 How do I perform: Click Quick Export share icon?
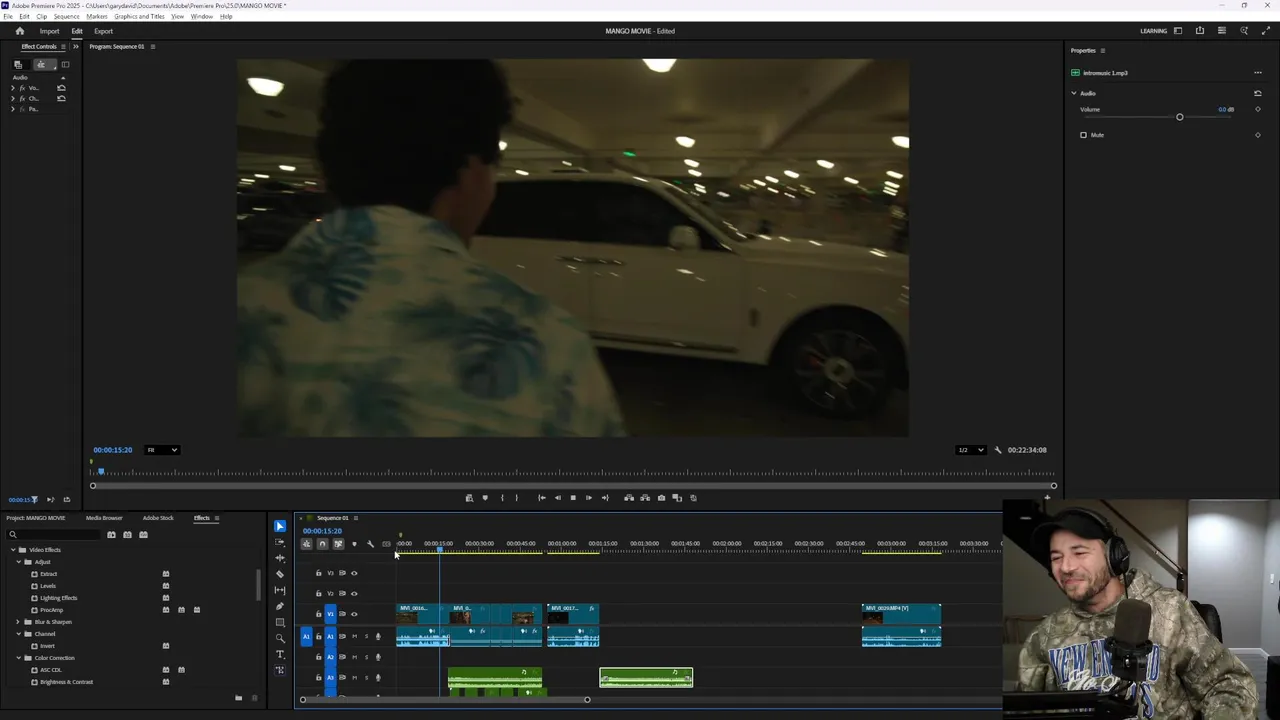click(x=1200, y=31)
